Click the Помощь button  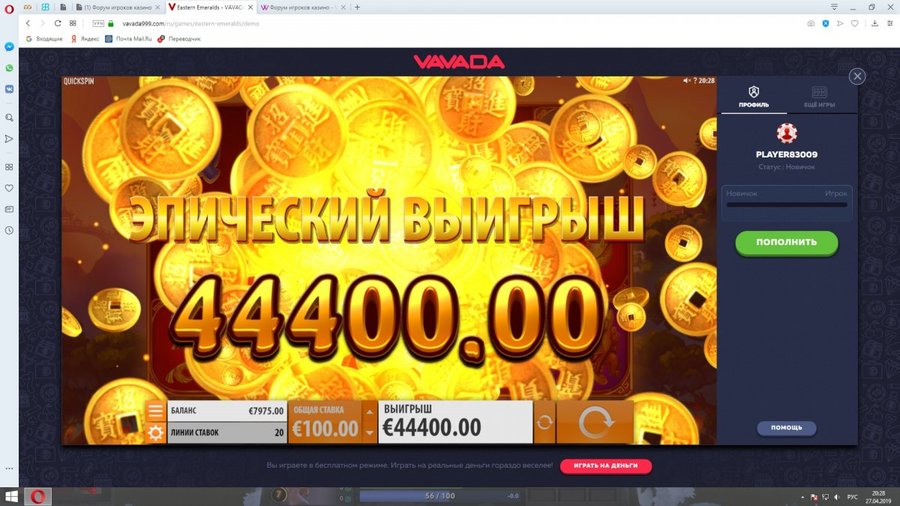(x=786, y=428)
